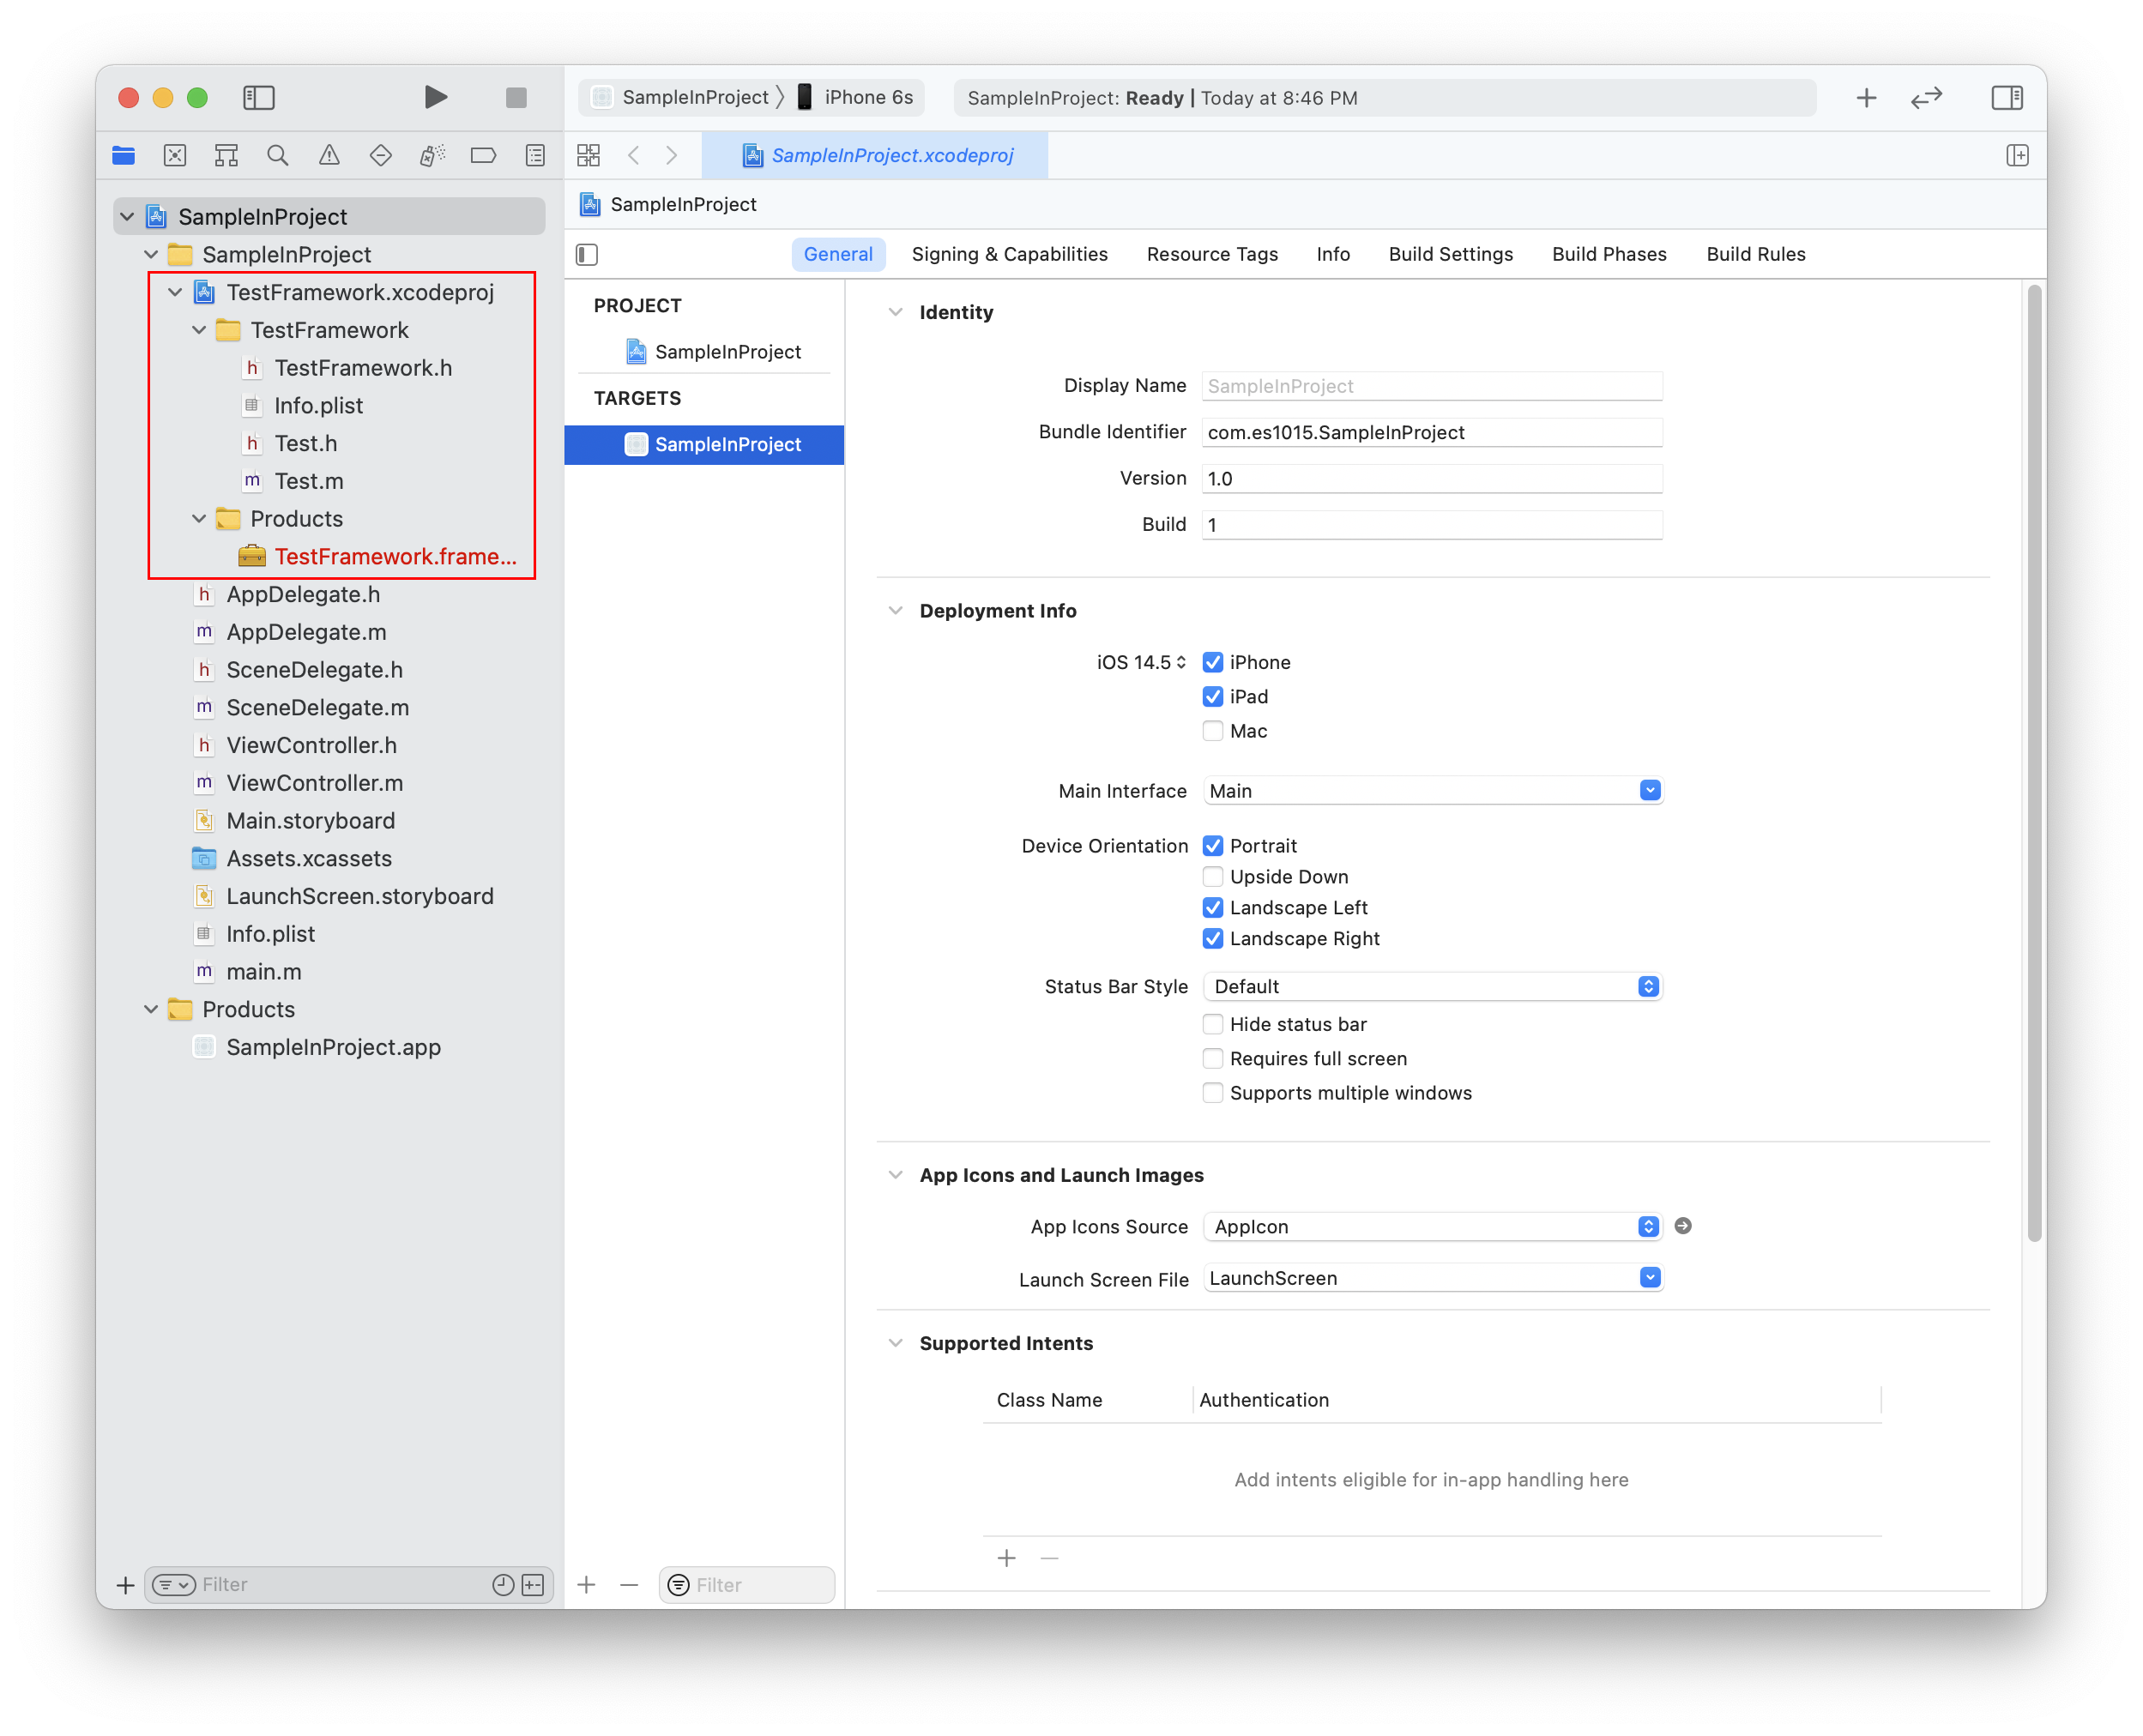
Task: Open the related items grid icon
Action: tap(588, 155)
